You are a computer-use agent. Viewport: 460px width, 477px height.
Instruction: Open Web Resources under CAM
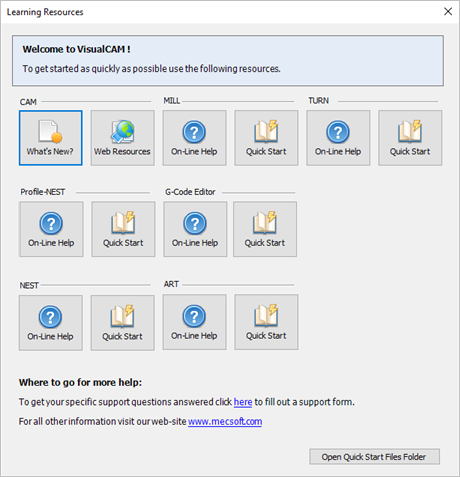[x=123, y=138]
